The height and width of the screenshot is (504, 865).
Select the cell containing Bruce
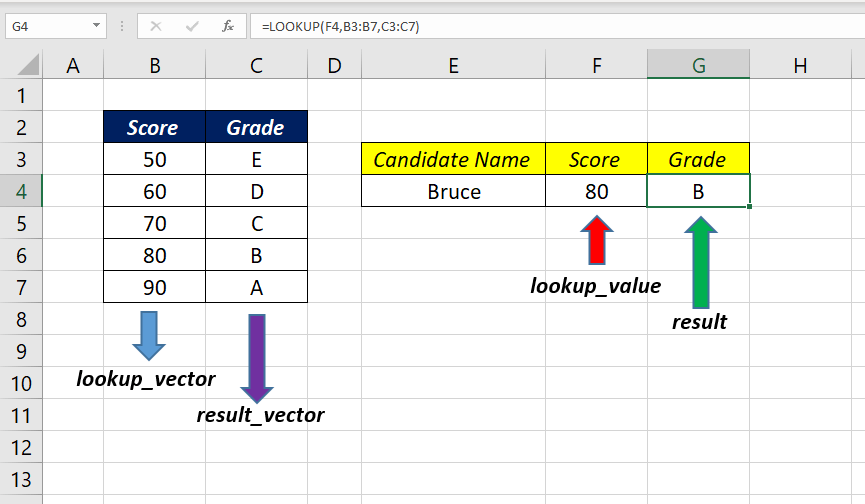point(453,191)
